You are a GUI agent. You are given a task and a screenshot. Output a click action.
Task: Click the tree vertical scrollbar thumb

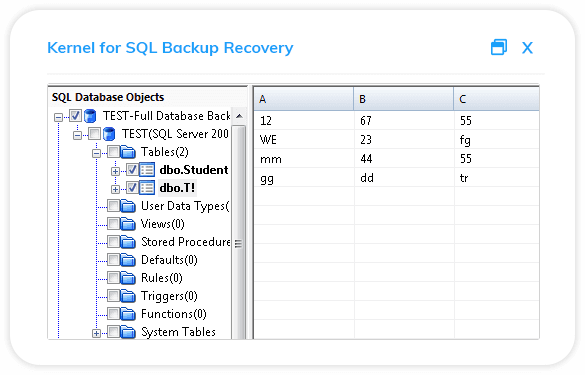click(x=239, y=231)
